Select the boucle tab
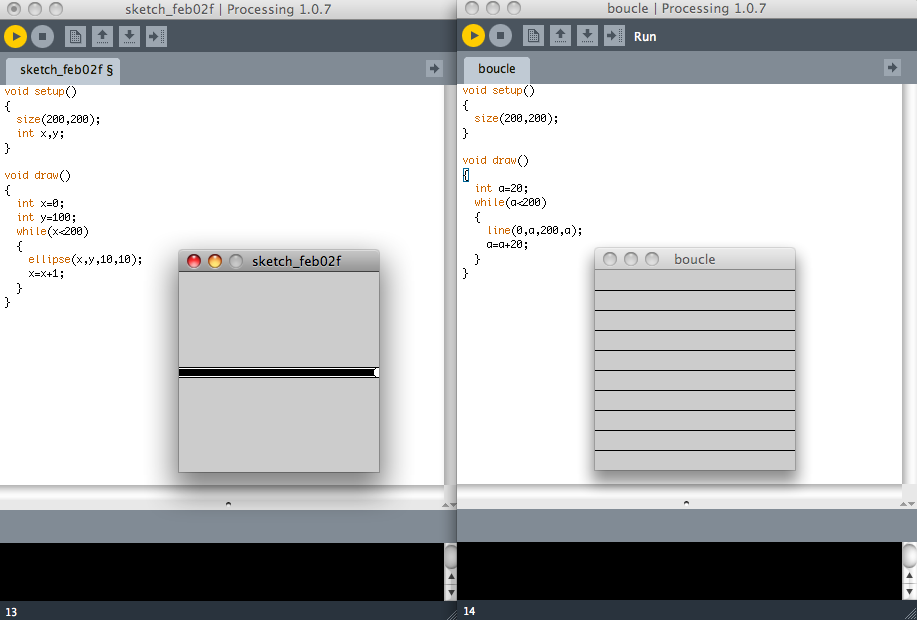Viewport: 917px width, 620px height. click(x=497, y=69)
